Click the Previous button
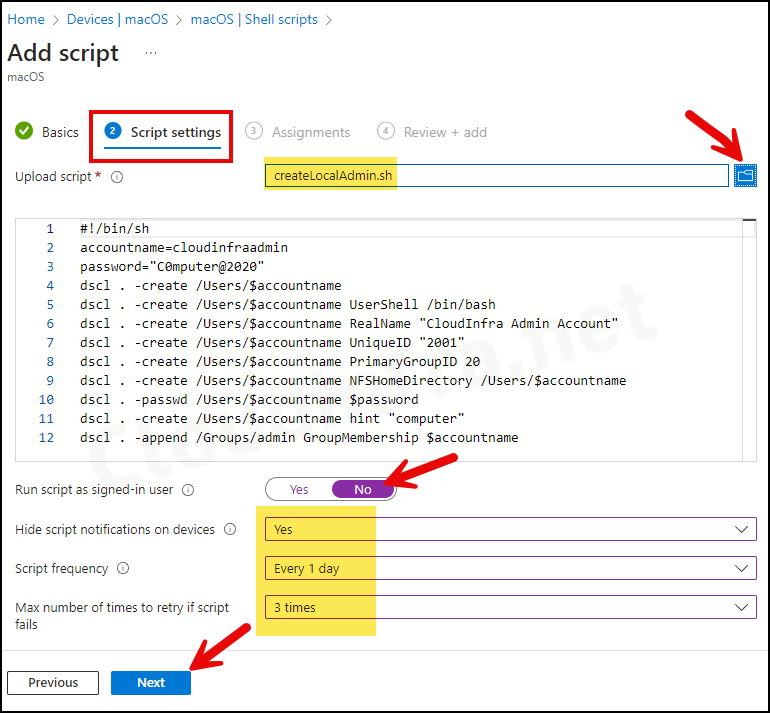This screenshot has width=770, height=713. (x=53, y=683)
